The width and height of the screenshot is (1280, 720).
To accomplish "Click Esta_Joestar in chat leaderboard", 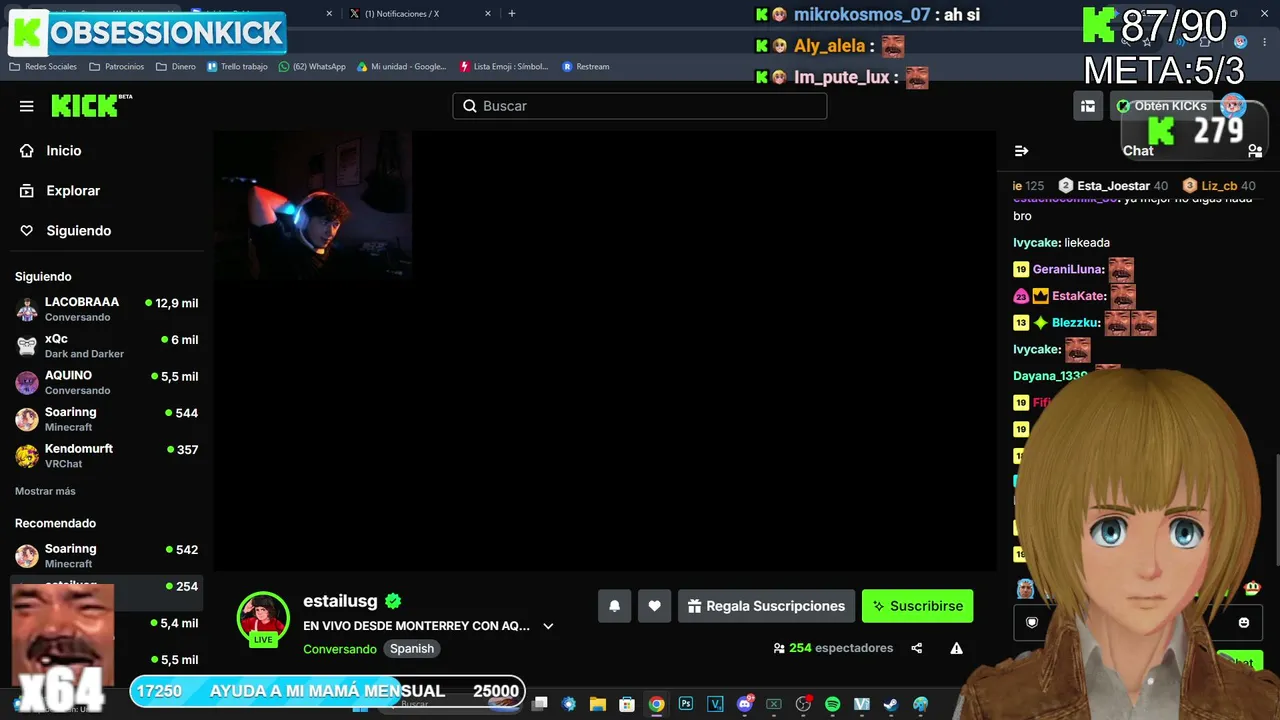I will tap(1113, 186).
